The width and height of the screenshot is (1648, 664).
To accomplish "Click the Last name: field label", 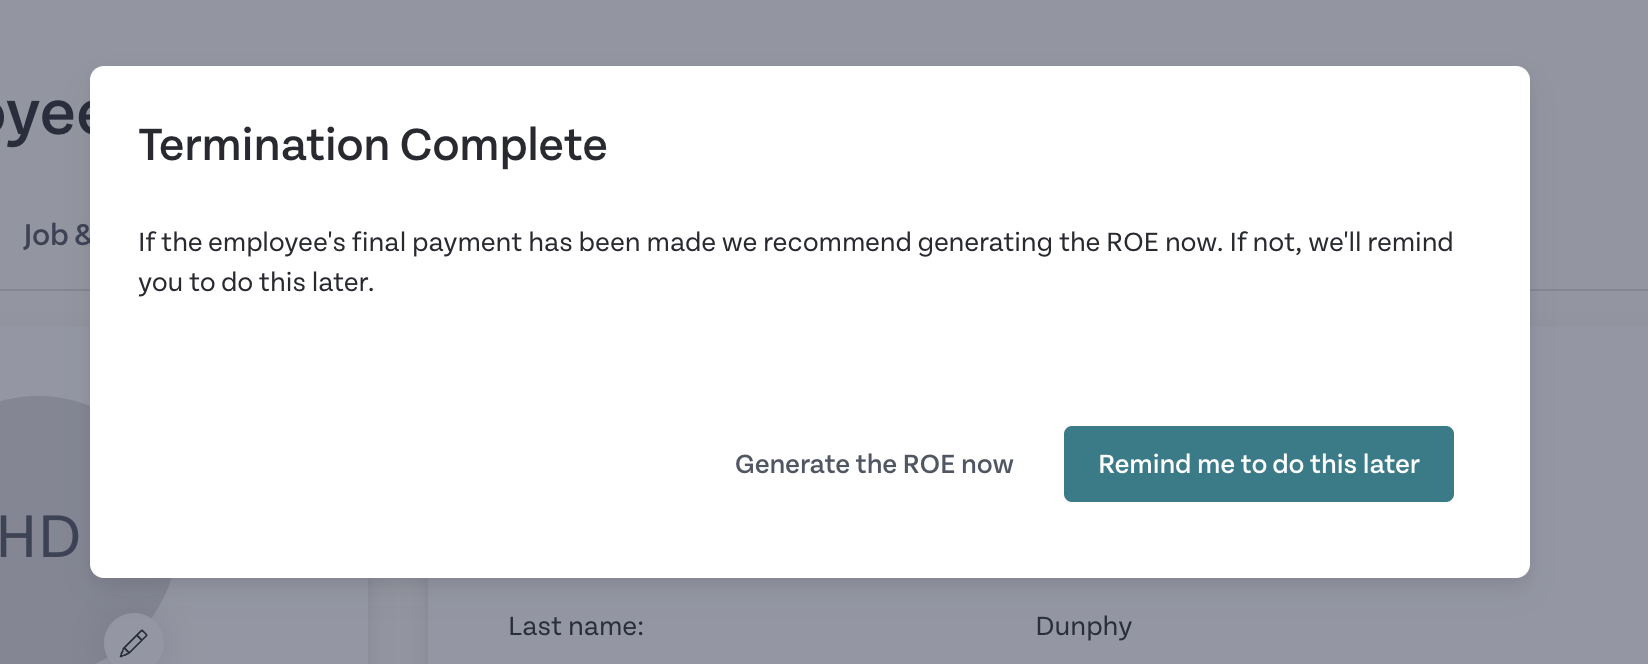I will [576, 627].
